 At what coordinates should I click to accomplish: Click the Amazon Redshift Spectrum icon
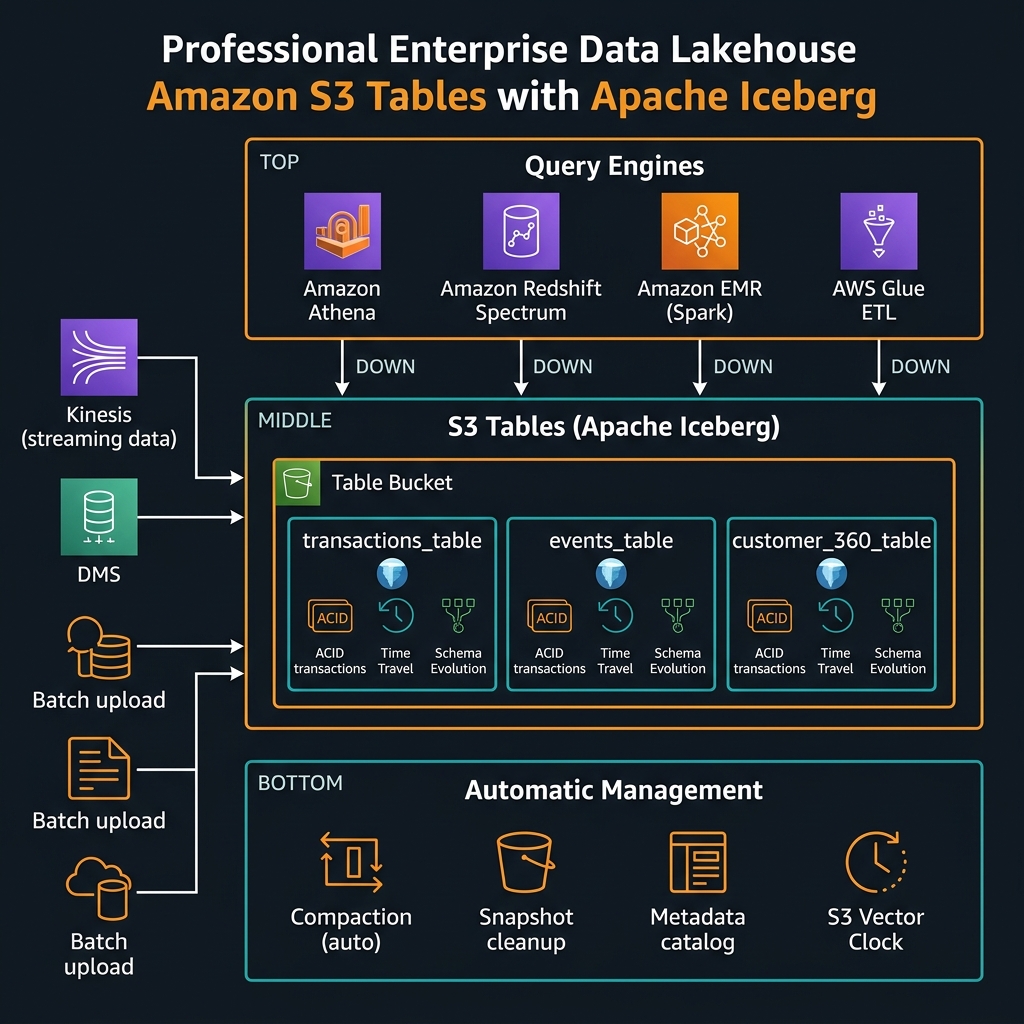(x=520, y=232)
